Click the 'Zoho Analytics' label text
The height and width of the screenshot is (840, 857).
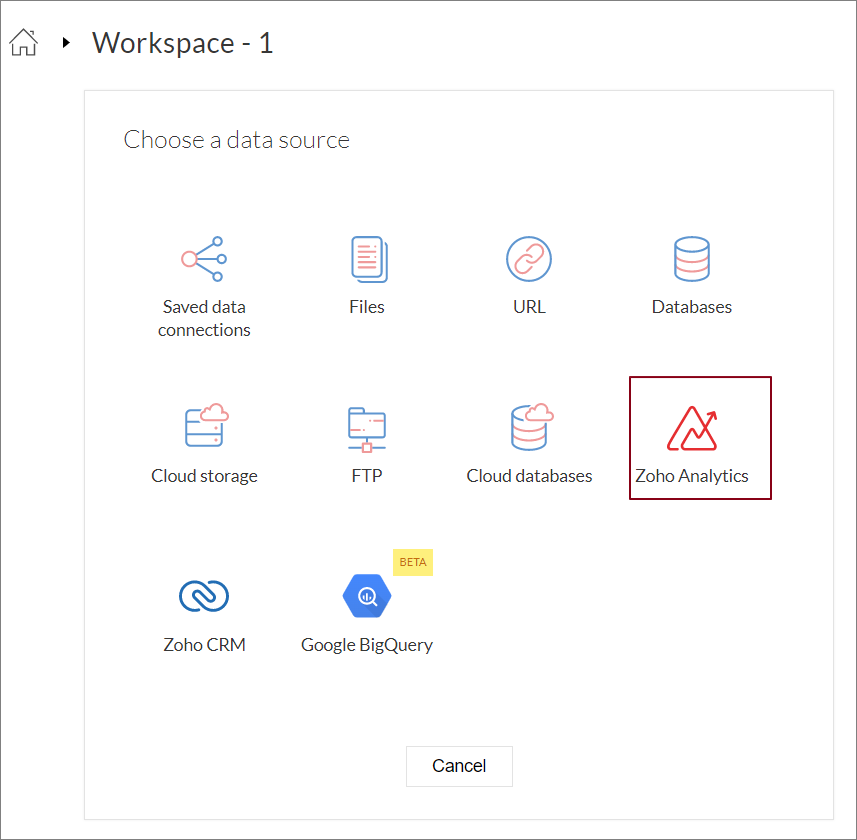pyautogui.click(x=691, y=476)
